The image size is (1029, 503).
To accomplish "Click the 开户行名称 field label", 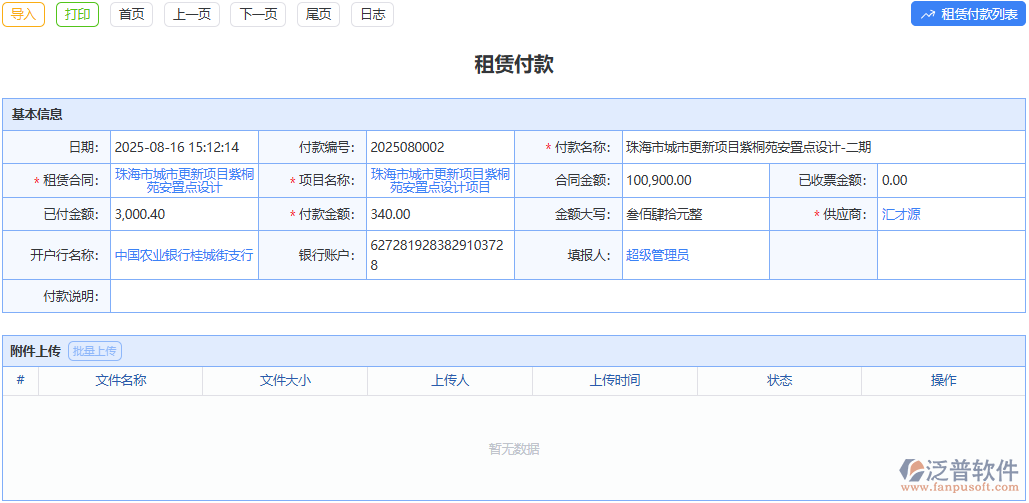I will pos(65,255).
